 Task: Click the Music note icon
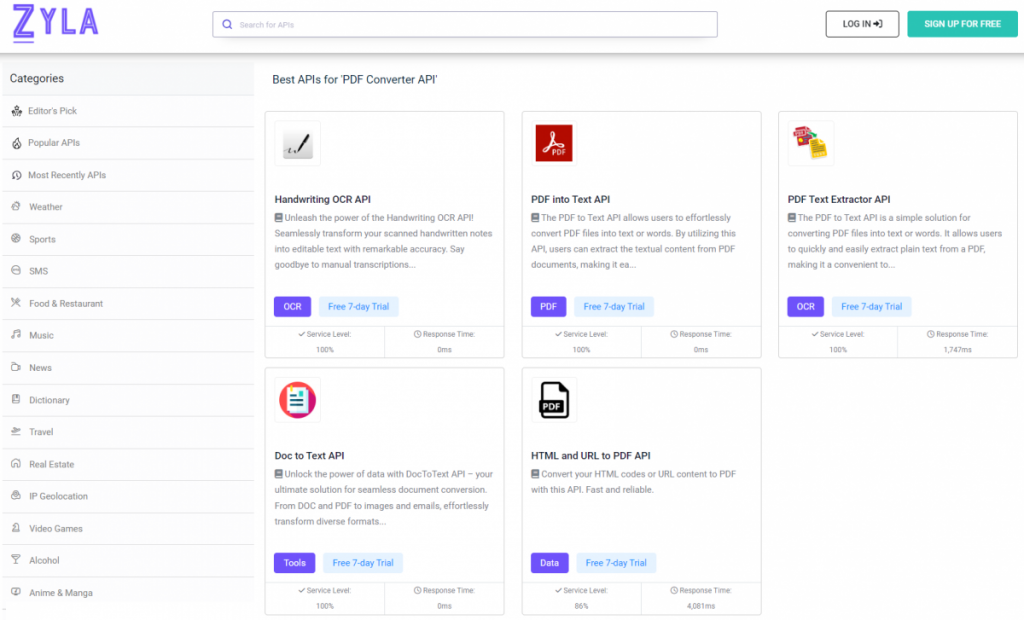16,334
